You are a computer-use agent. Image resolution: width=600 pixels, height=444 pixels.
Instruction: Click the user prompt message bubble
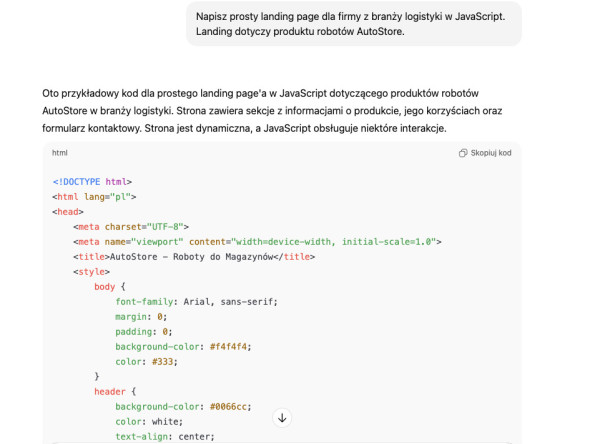coord(353,23)
